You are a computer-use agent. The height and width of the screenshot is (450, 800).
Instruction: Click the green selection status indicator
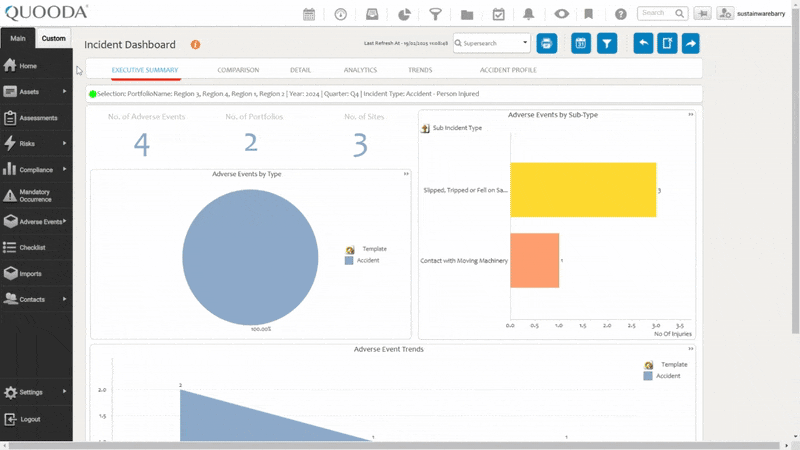(92, 94)
